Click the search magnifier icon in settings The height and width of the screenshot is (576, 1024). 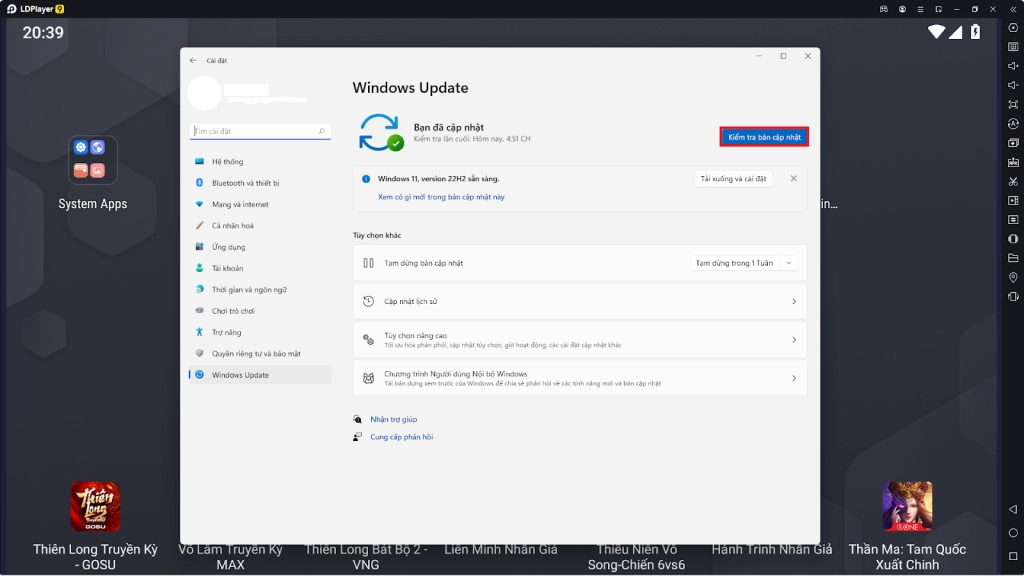coord(321,131)
